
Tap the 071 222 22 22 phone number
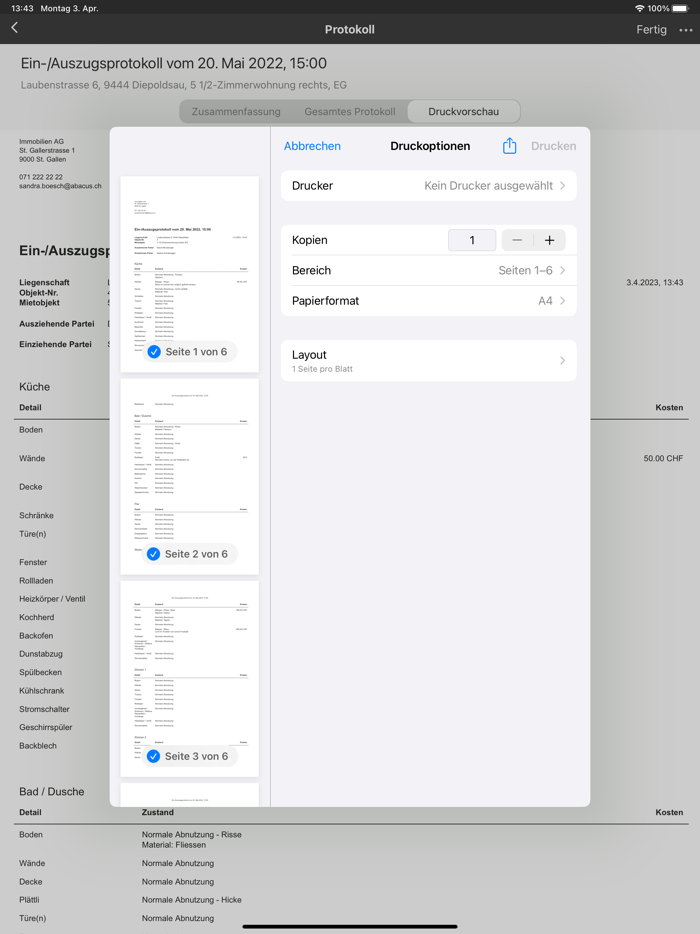(41, 177)
